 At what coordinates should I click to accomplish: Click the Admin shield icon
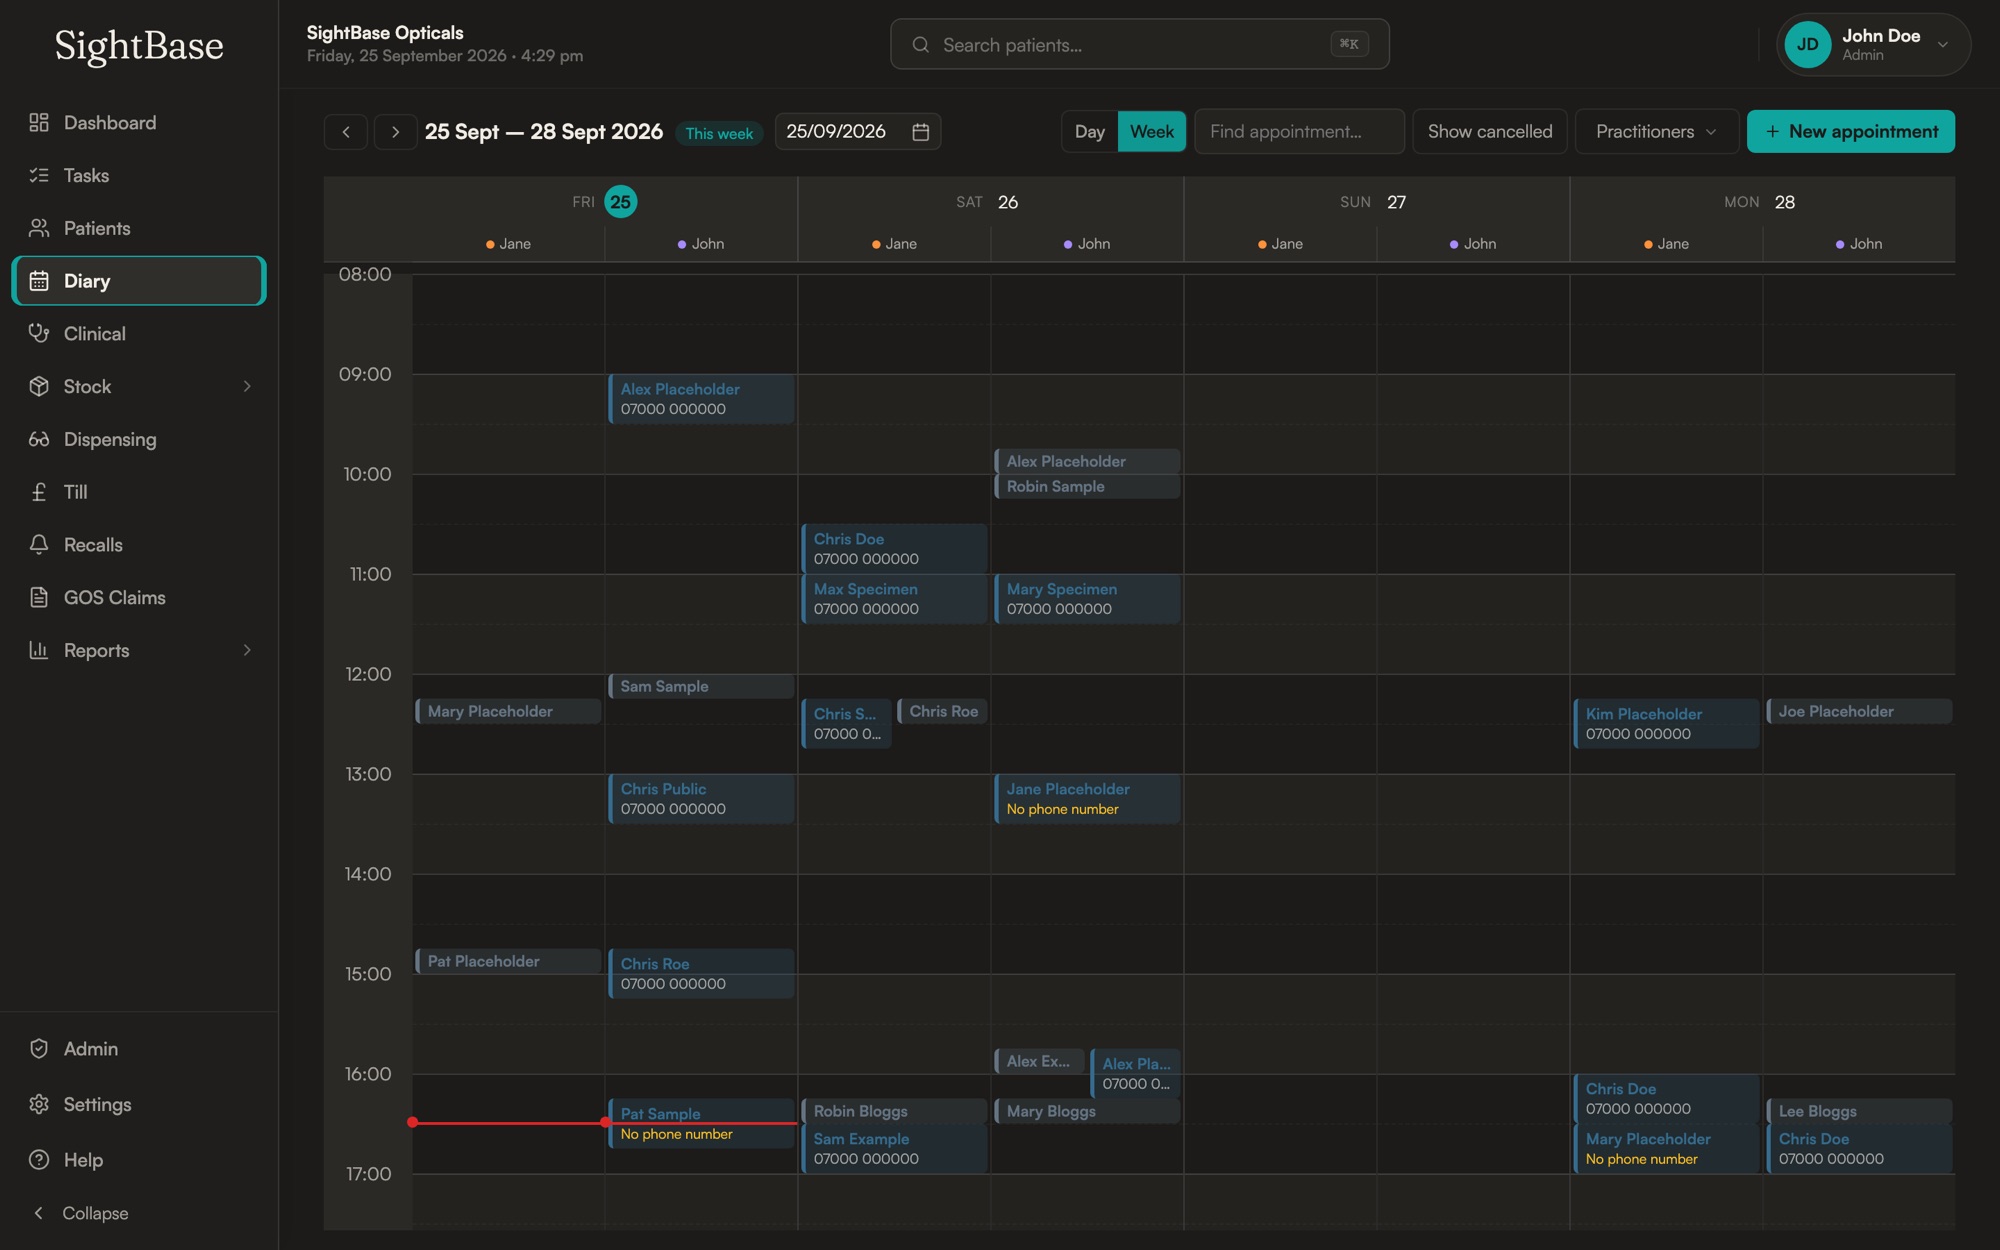(x=39, y=1048)
